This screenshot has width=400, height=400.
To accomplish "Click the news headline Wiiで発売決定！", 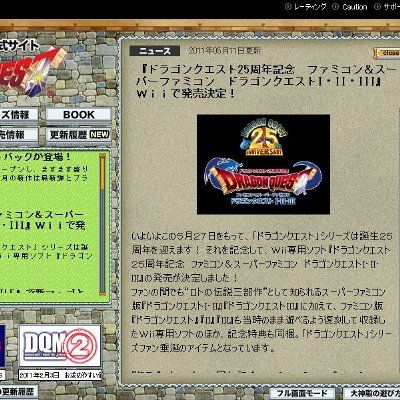I will [185, 94].
